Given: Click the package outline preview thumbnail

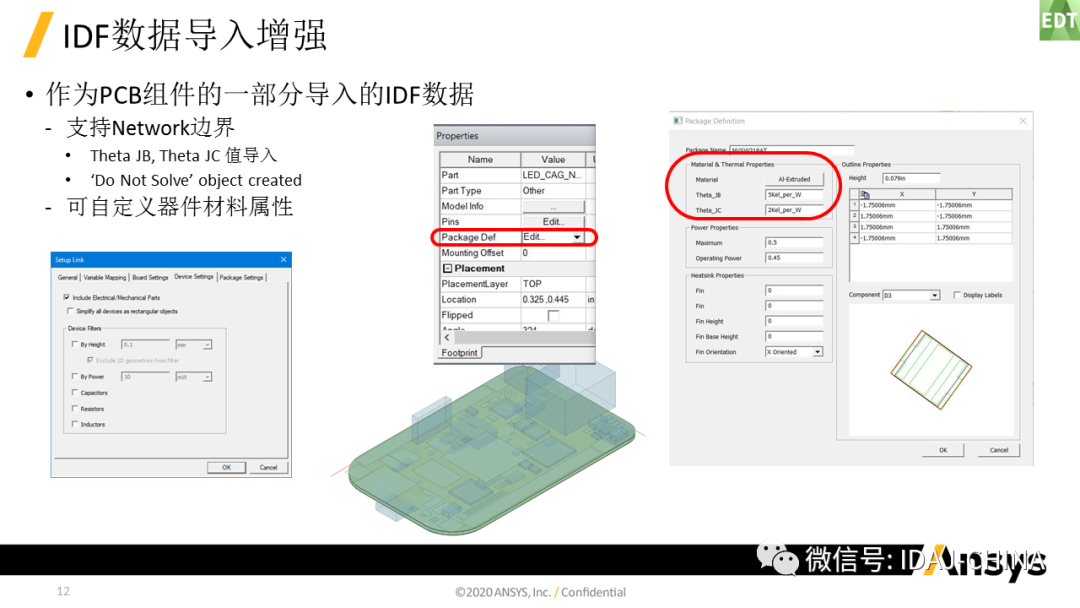Looking at the screenshot, I should 931,370.
